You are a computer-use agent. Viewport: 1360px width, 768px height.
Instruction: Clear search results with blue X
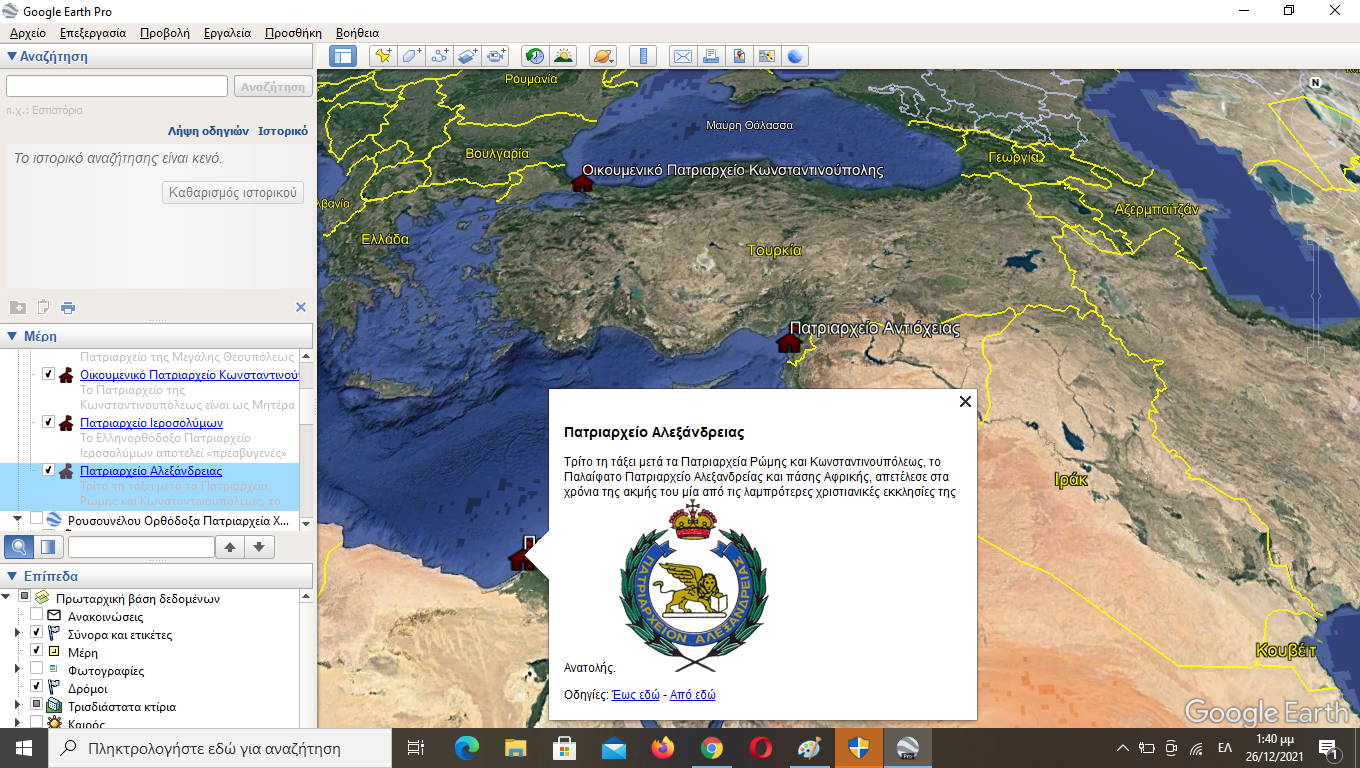(x=300, y=307)
